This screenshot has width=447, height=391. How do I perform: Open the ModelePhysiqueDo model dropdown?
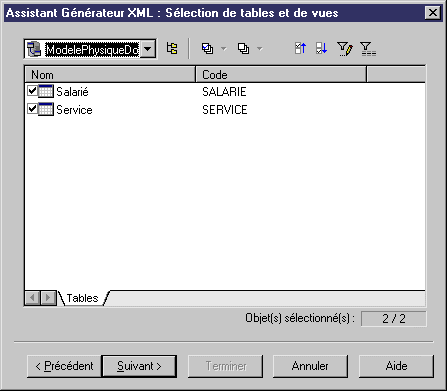tap(147, 49)
